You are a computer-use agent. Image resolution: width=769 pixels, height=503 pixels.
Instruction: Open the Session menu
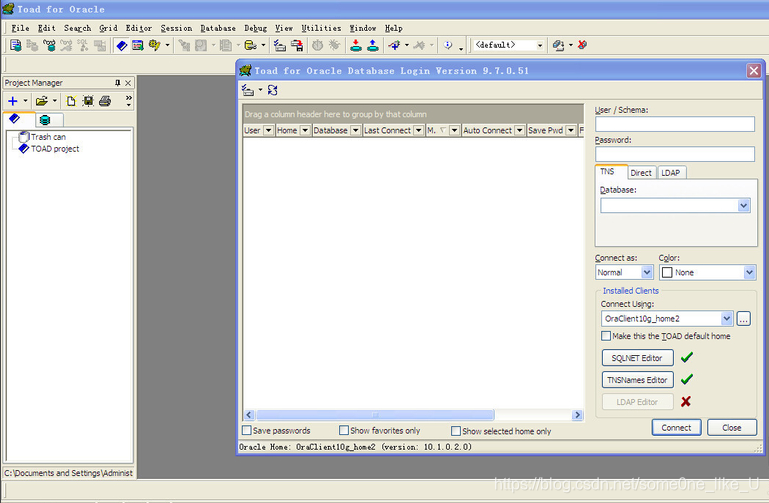[x=176, y=28]
